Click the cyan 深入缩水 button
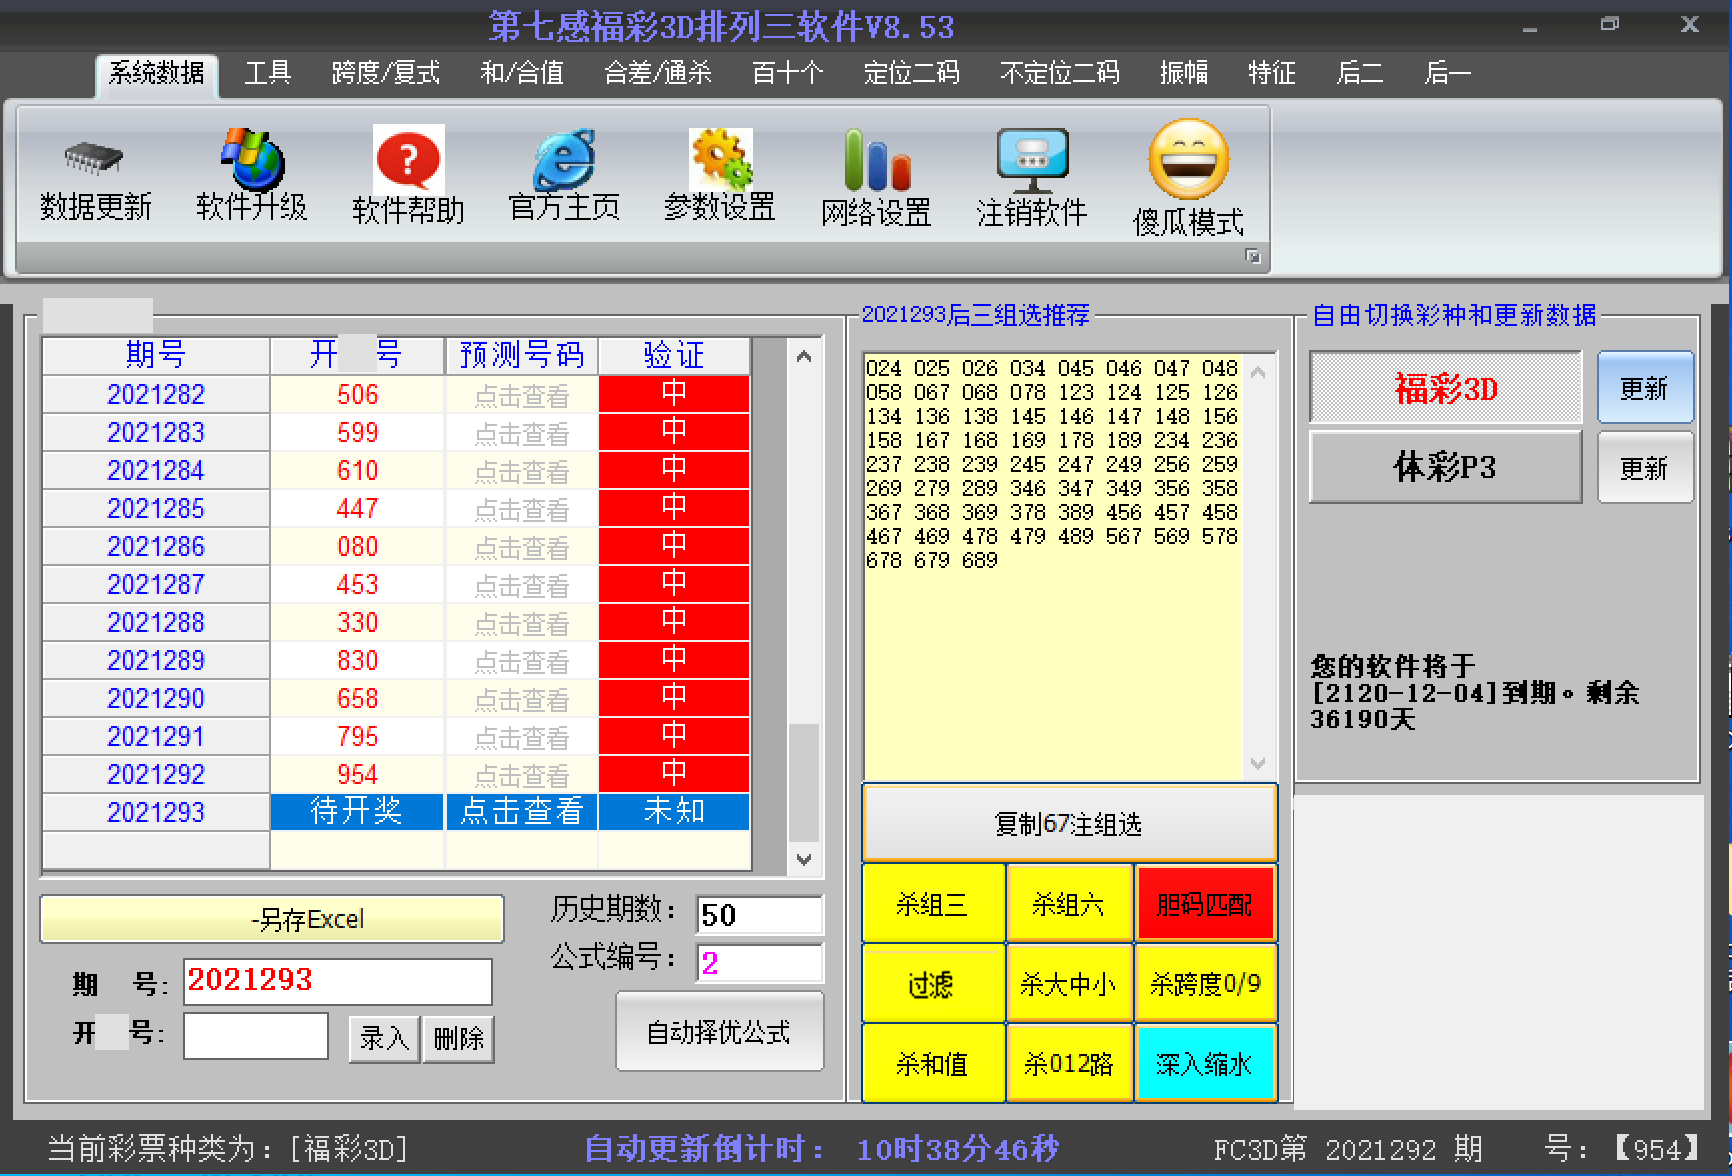Viewport: 1732px width, 1176px height. (1205, 1064)
